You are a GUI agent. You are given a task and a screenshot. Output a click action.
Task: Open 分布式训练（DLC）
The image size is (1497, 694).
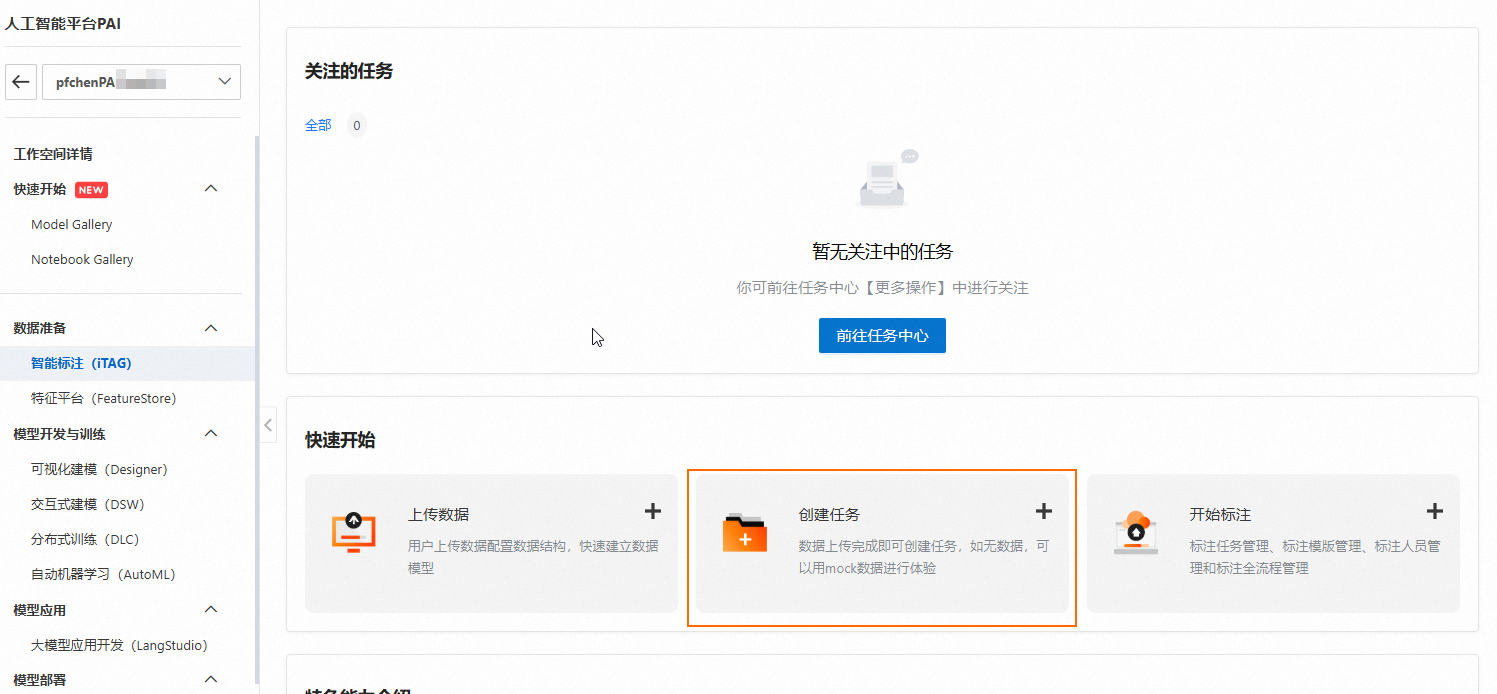[85, 540]
